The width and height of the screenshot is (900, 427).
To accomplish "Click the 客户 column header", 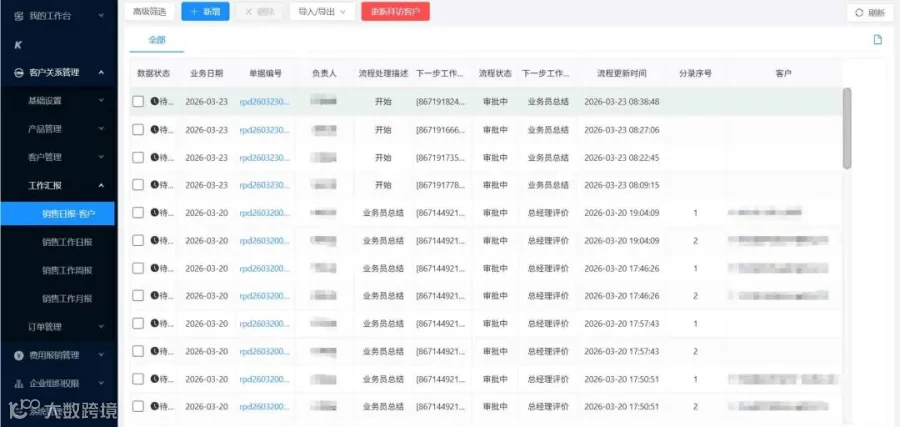I will (x=783, y=73).
